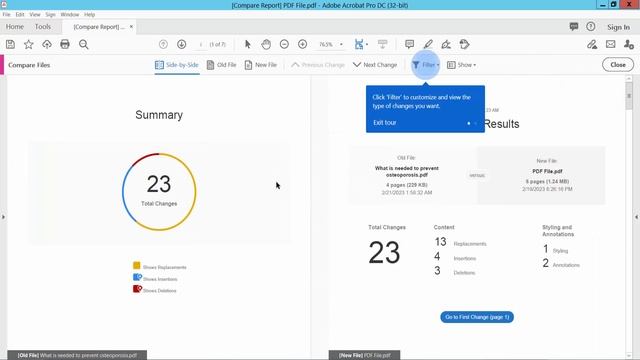Add a sticky note comment
640x360 pixels.
click(x=409, y=44)
